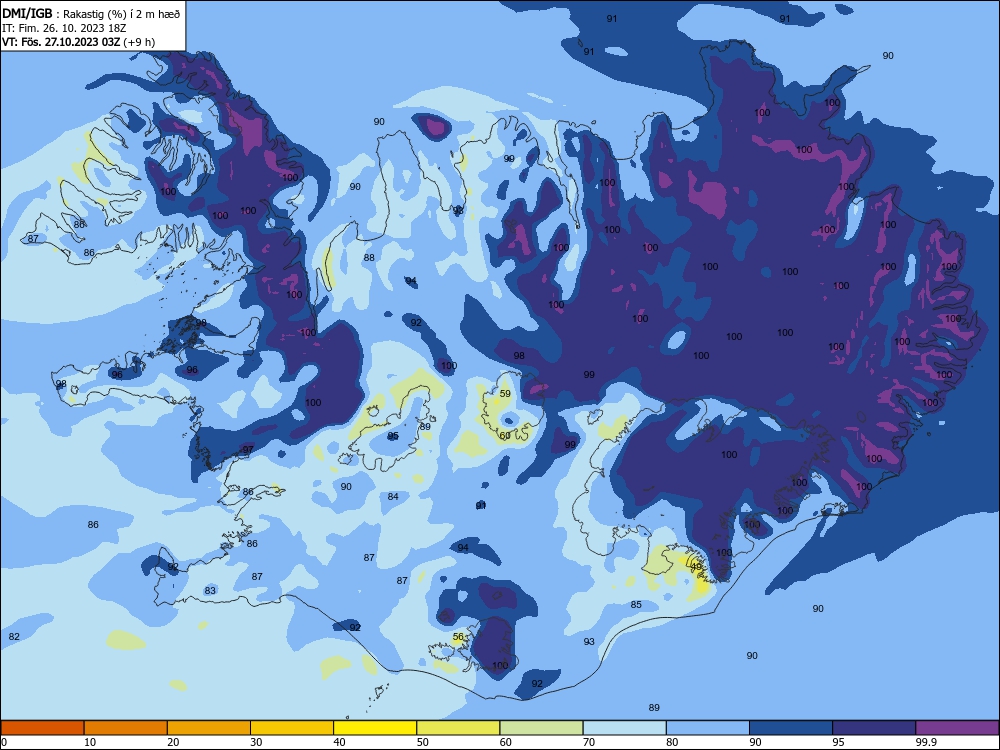Click the orange 10–20 legend swatch
The image size is (1000, 750).
126,728
